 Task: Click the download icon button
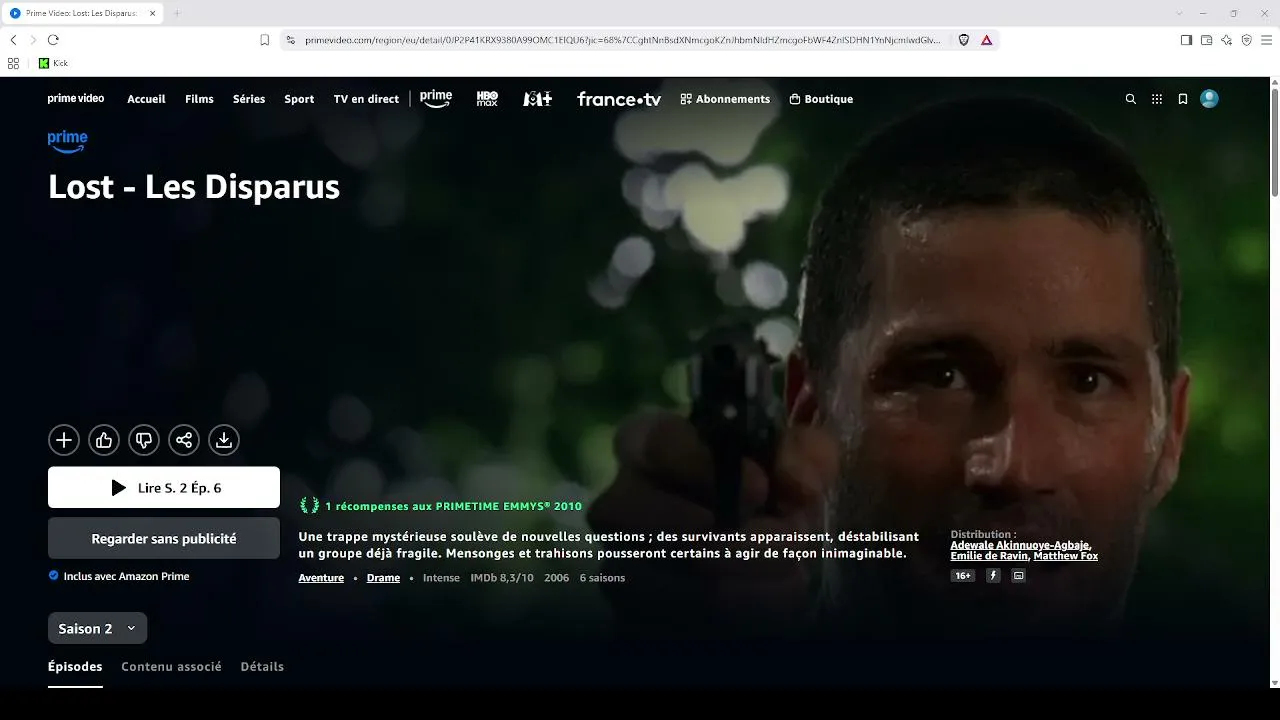pyautogui.click(x=224, y=440)
